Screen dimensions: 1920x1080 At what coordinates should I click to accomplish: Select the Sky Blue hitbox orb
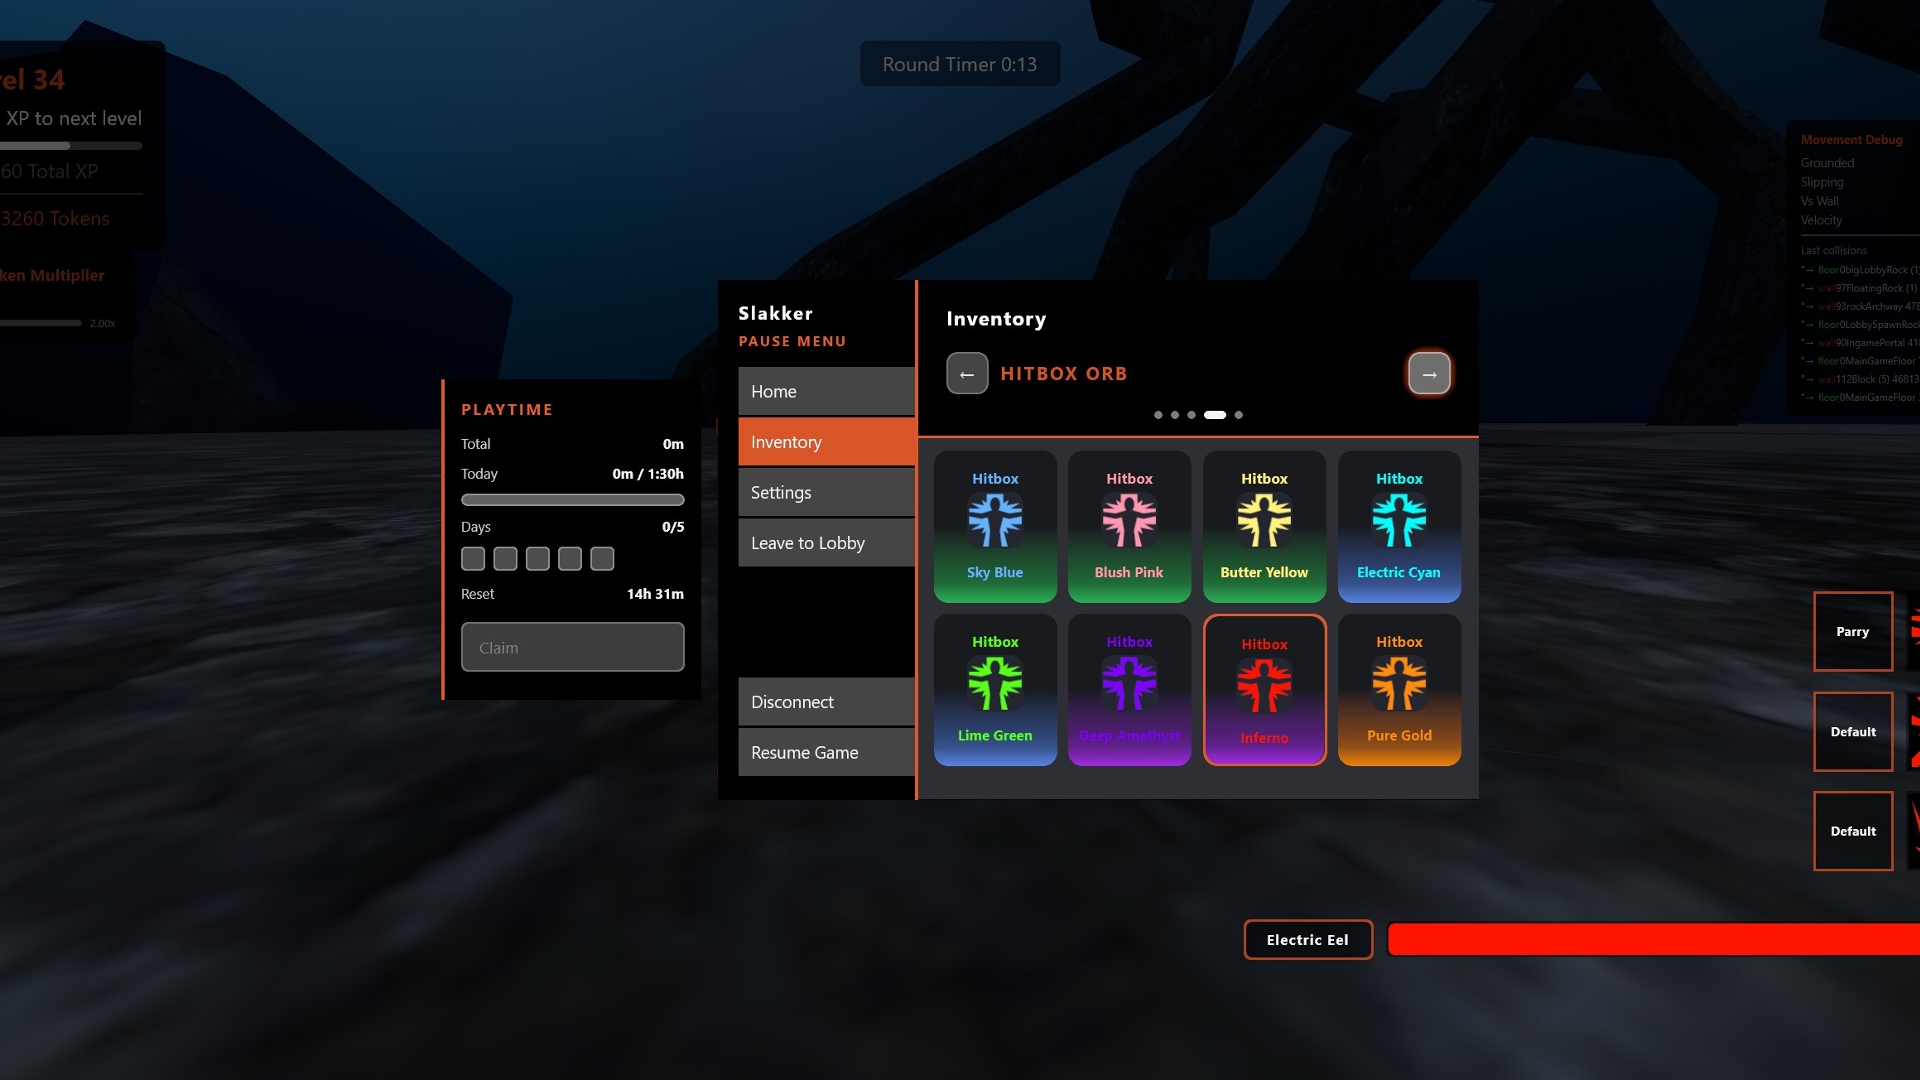click(x=995, y=526)
